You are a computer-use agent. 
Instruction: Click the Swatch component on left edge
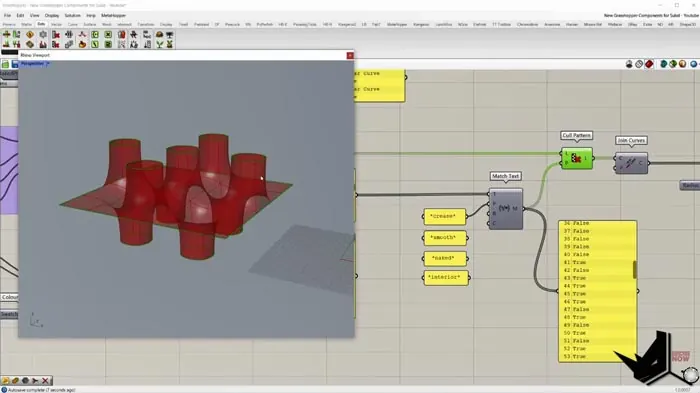(8, 314)
